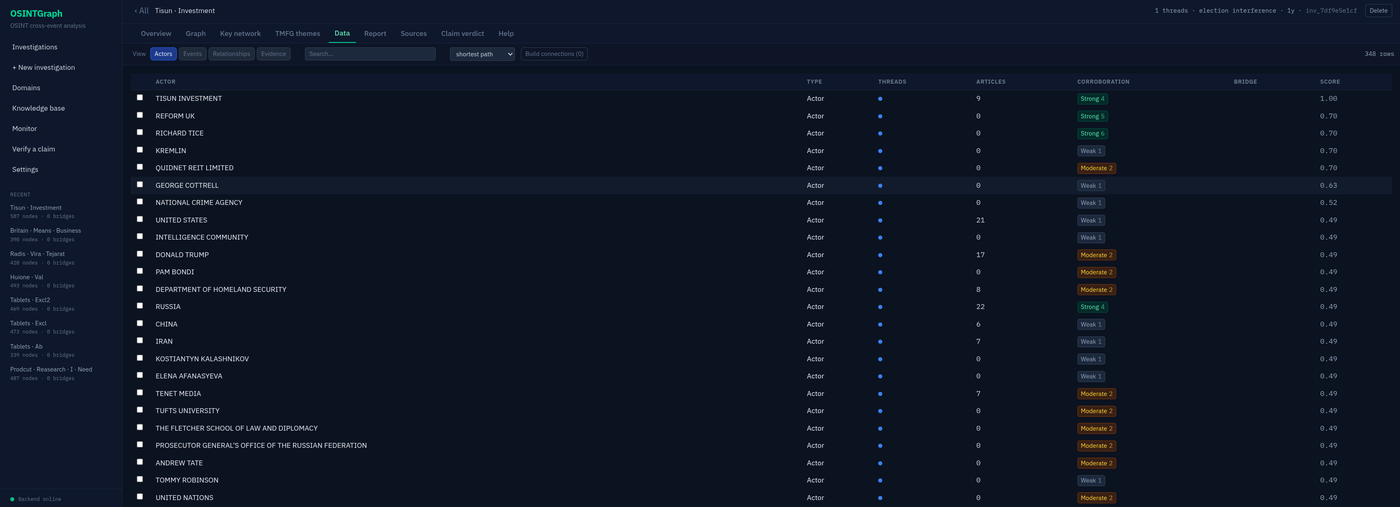Open recent Radis · Vira · Tejarat investigation
The image size is (1400, 507).
coord(37,257)
